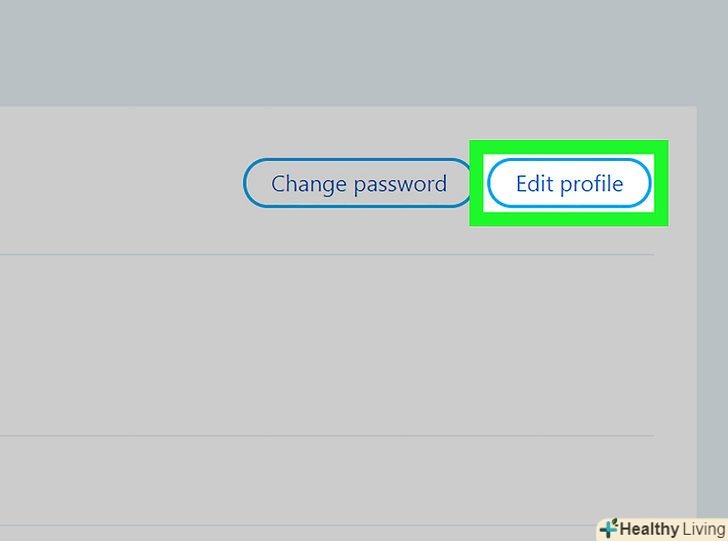Click the word "Healthy" in the watermark
Image resolution: width=728 pixels, height=541 pixels.
649,529
